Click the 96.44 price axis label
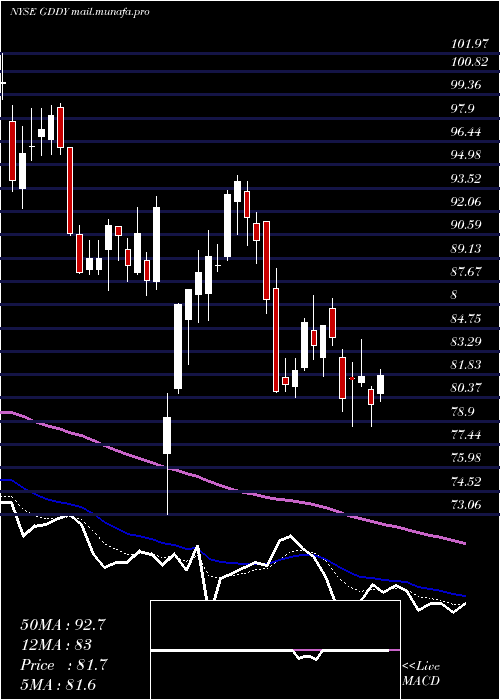 pos(466,132)
